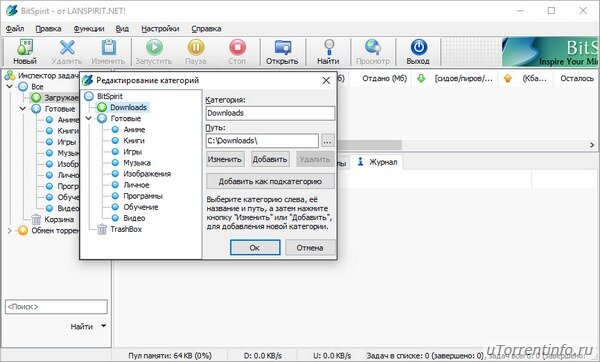600x362 pixels.
Task: Open the Файл menu
Action: pos(15,29)
